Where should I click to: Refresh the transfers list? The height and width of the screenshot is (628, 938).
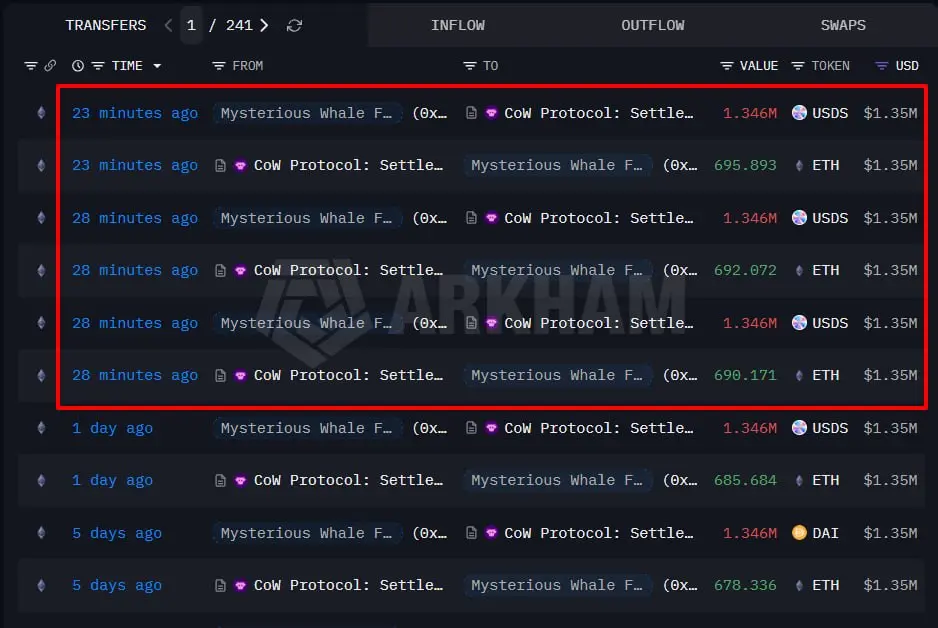pos(294,25)
